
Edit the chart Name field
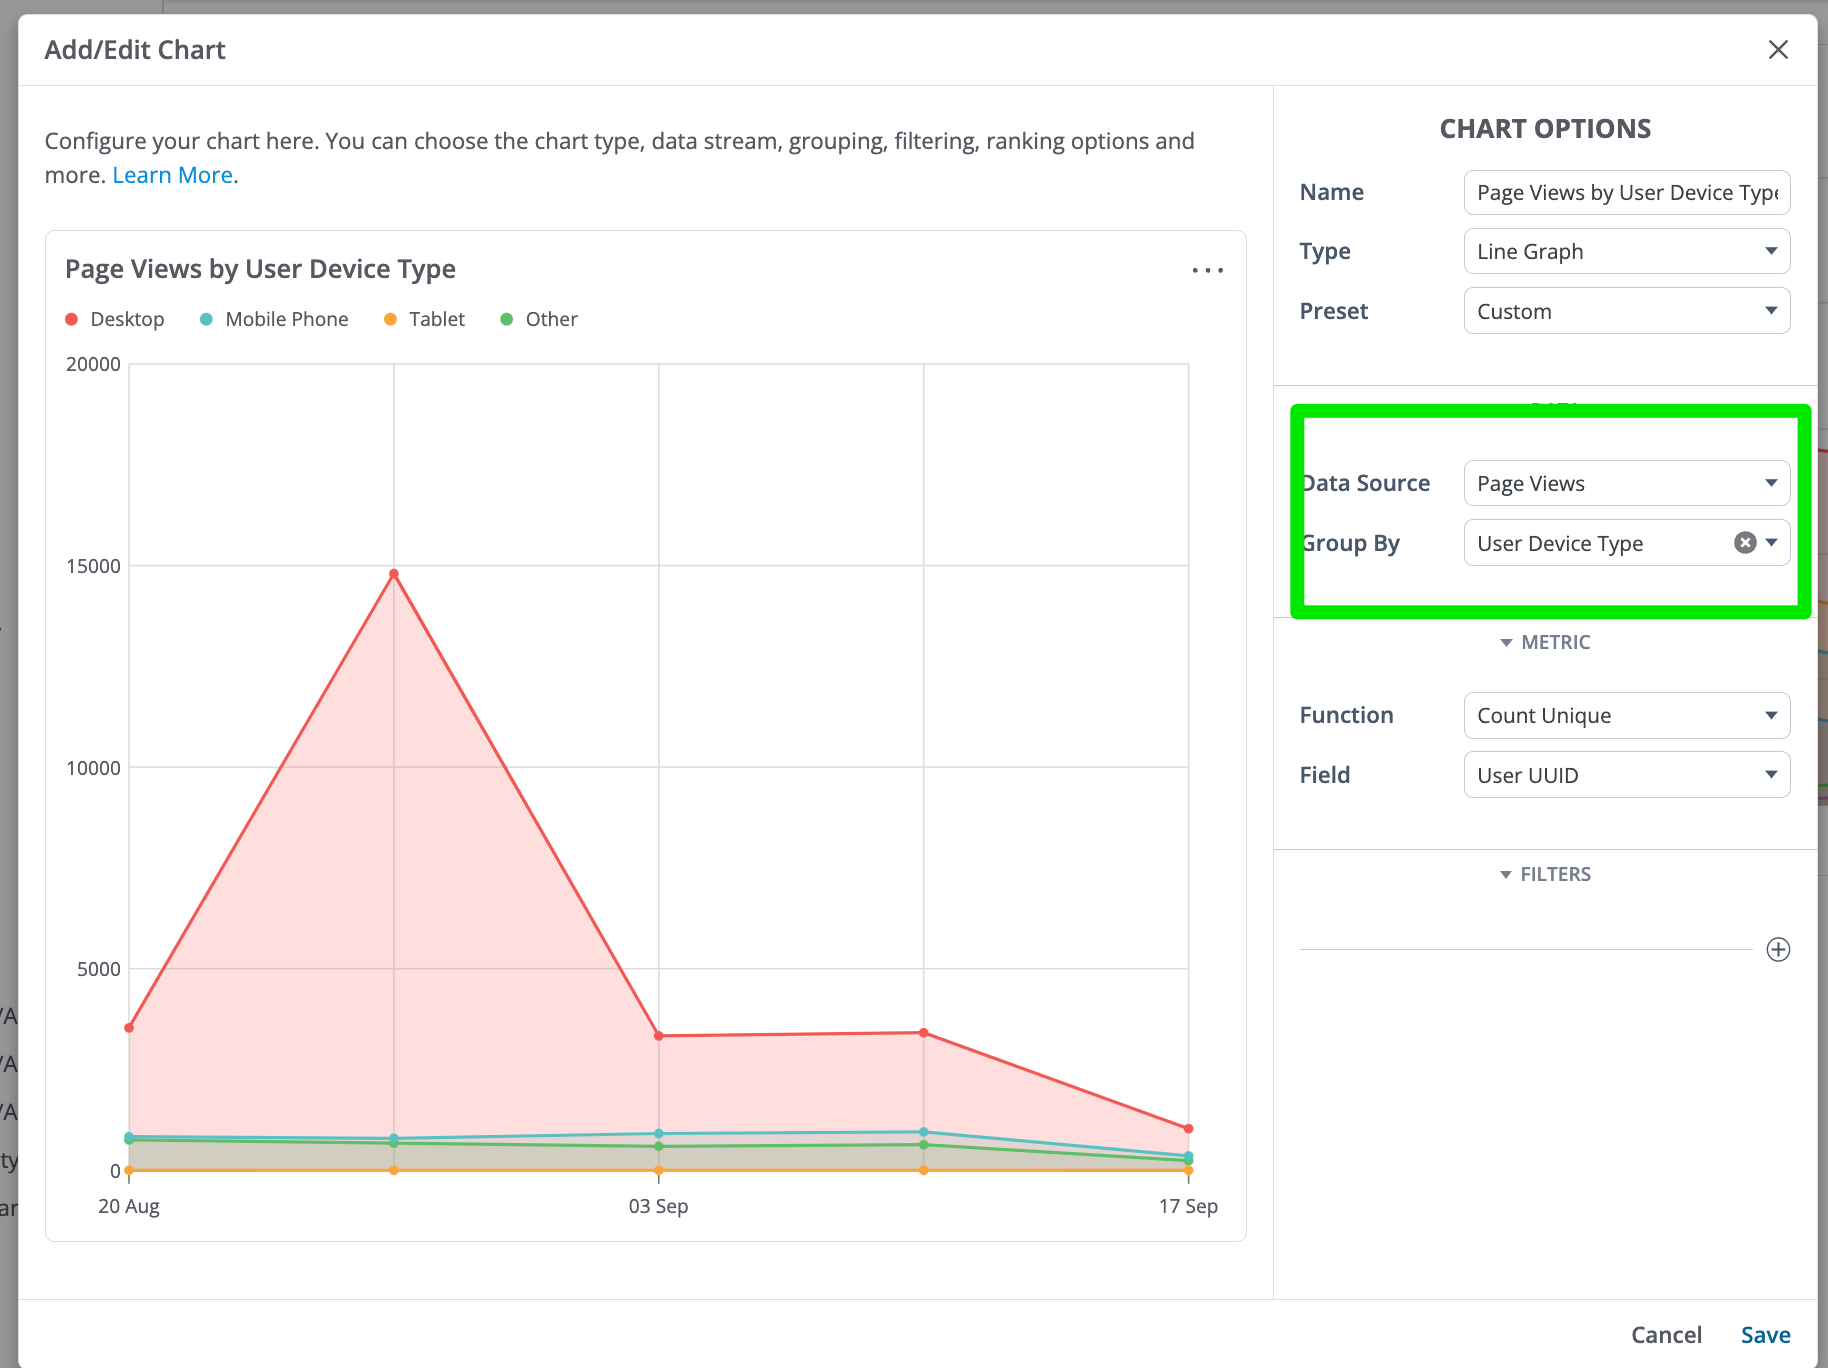point(1627,193)
